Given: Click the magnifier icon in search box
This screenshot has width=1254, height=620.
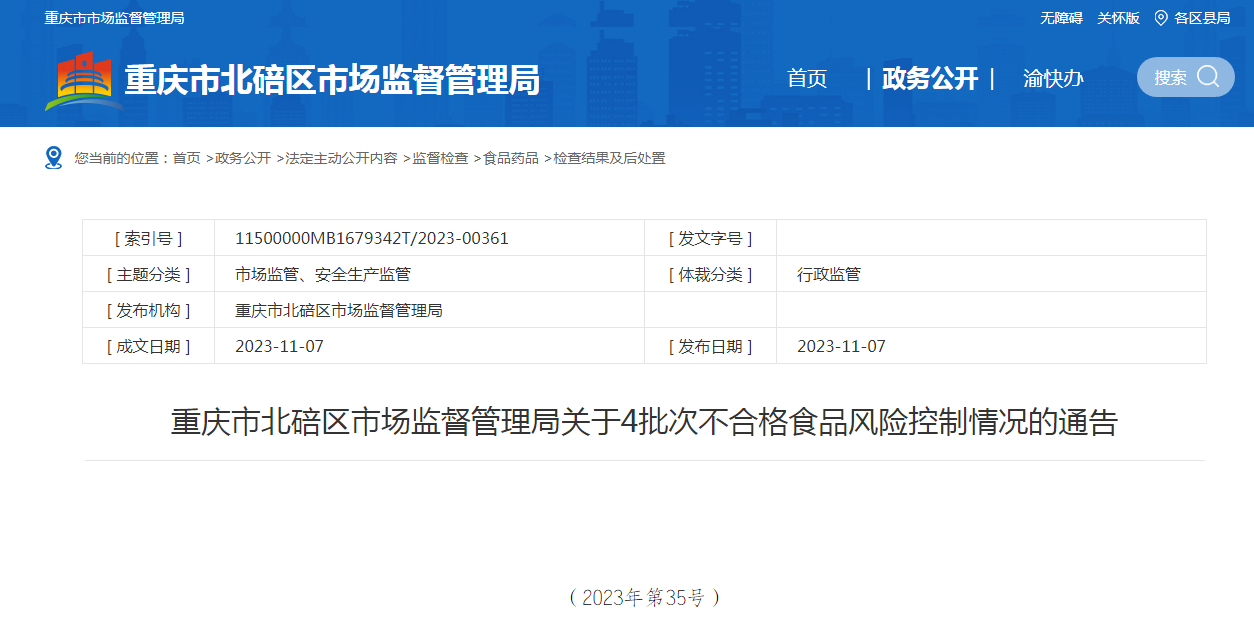Looking at the screenshot, I should (x=1208, y=77).
